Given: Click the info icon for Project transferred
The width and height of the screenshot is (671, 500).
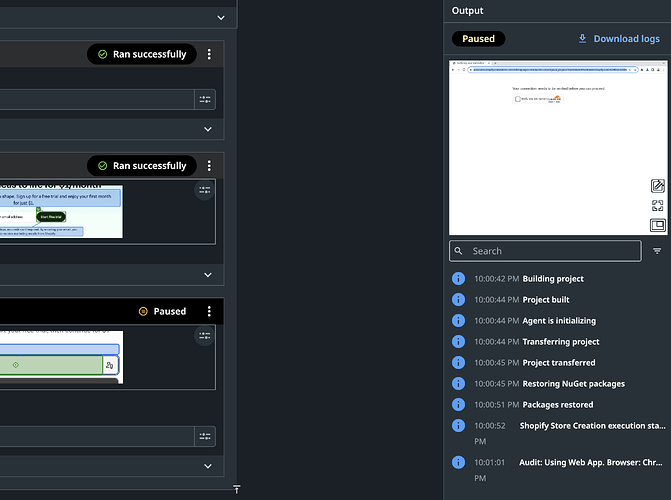Looking at the screenshot, I should 458,363.
